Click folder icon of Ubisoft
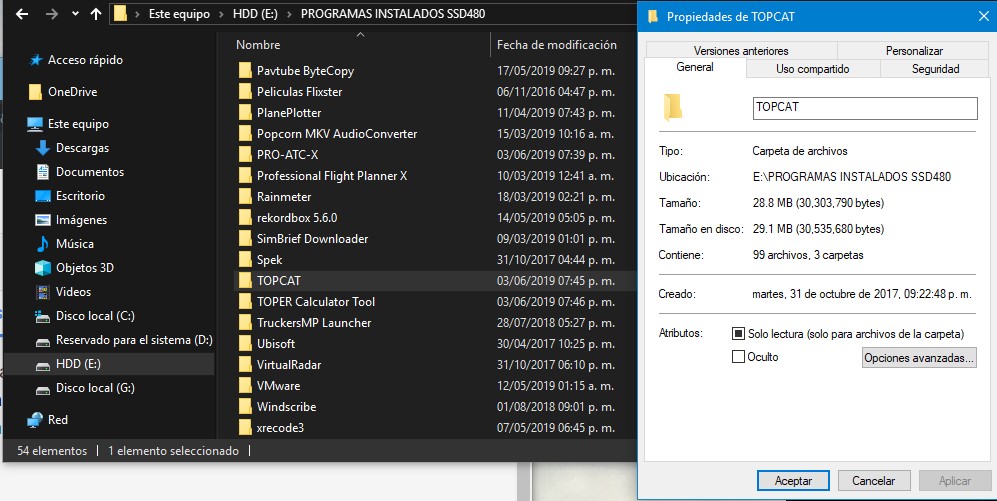This screenshot has height=501, width=997. [245, 343]
